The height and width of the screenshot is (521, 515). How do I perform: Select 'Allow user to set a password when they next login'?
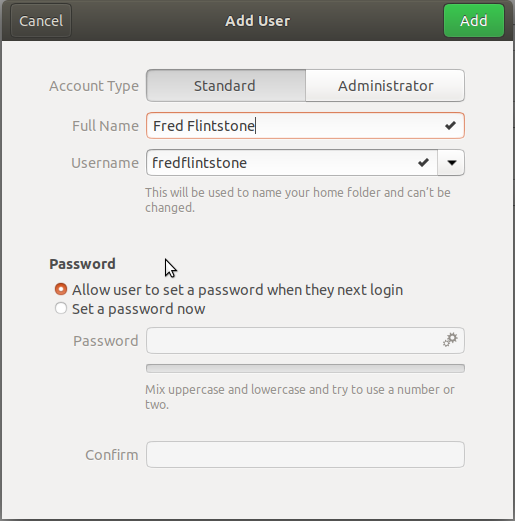click(229, 290)
